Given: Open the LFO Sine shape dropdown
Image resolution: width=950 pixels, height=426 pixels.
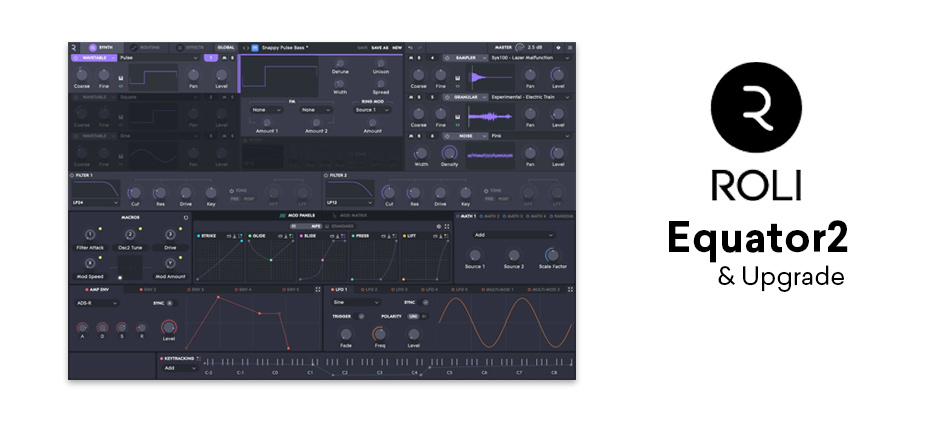Looking at the screenshot, I should point(356,302).
